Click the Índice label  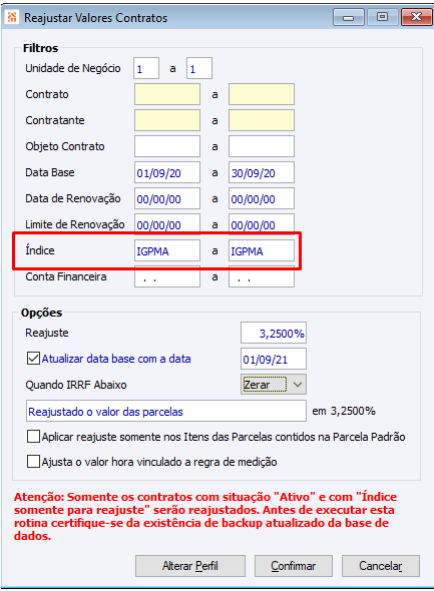[x=40, y=250]
